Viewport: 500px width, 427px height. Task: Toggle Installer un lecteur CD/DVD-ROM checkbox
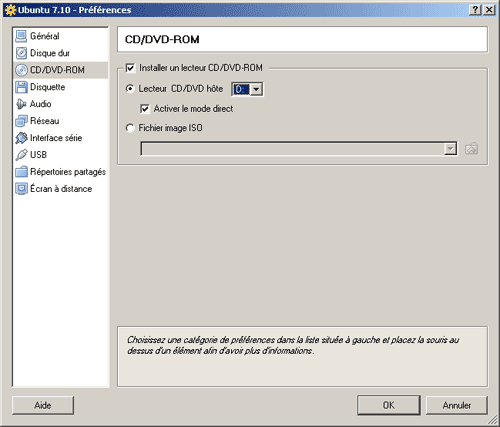pyautogui.click(x=130, y=68)
